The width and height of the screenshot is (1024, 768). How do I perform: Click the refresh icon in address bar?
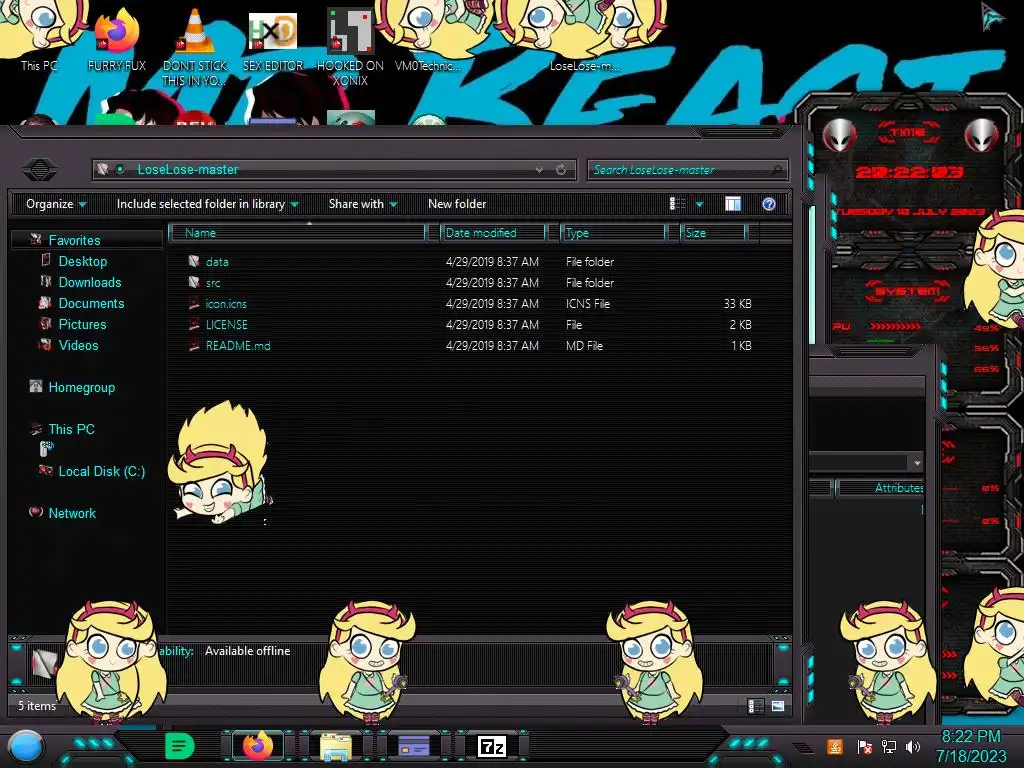(561, 170)
